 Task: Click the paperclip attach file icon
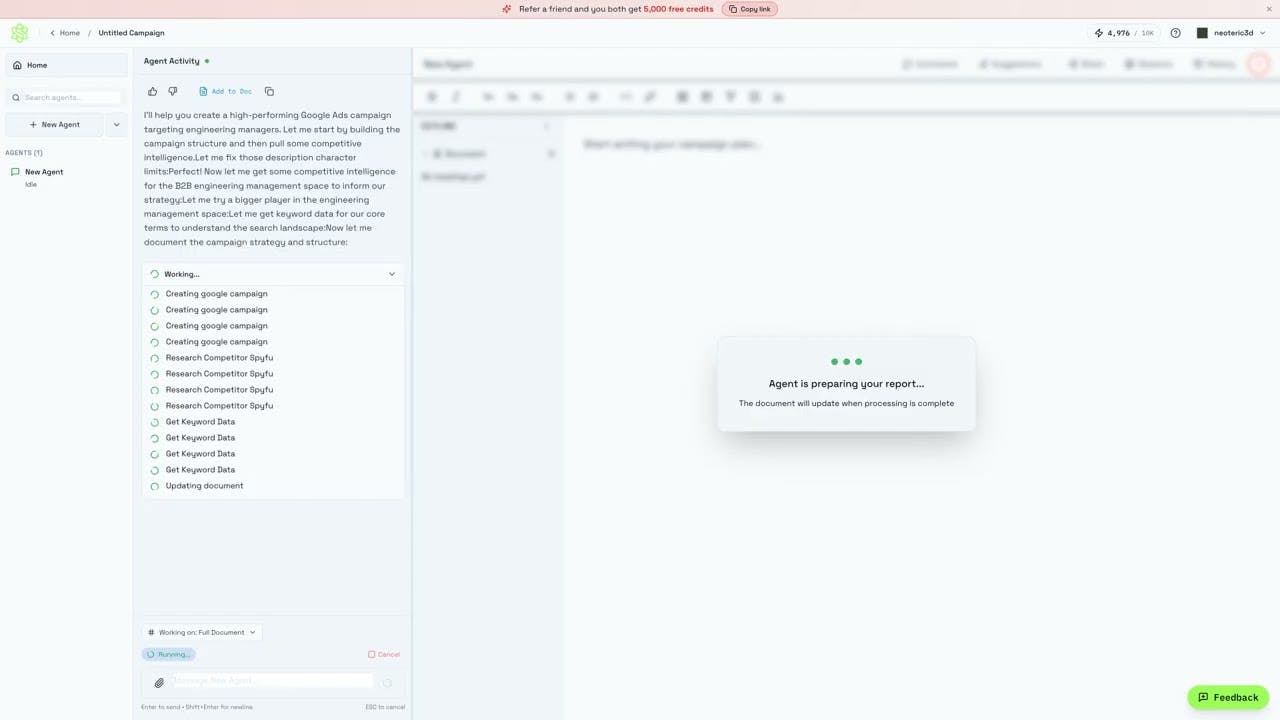point(158,683)
